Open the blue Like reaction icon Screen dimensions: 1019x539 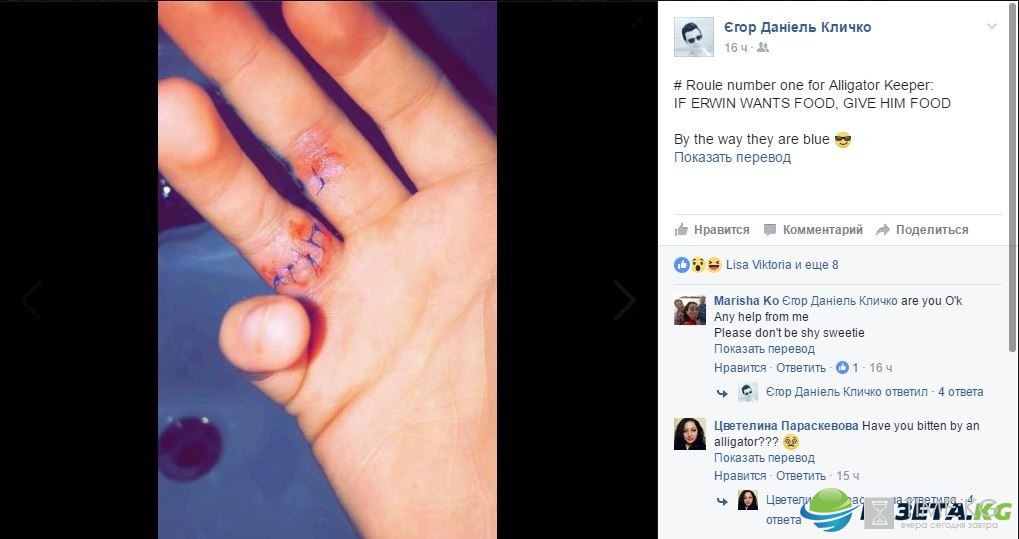click(x=682, y=265)
